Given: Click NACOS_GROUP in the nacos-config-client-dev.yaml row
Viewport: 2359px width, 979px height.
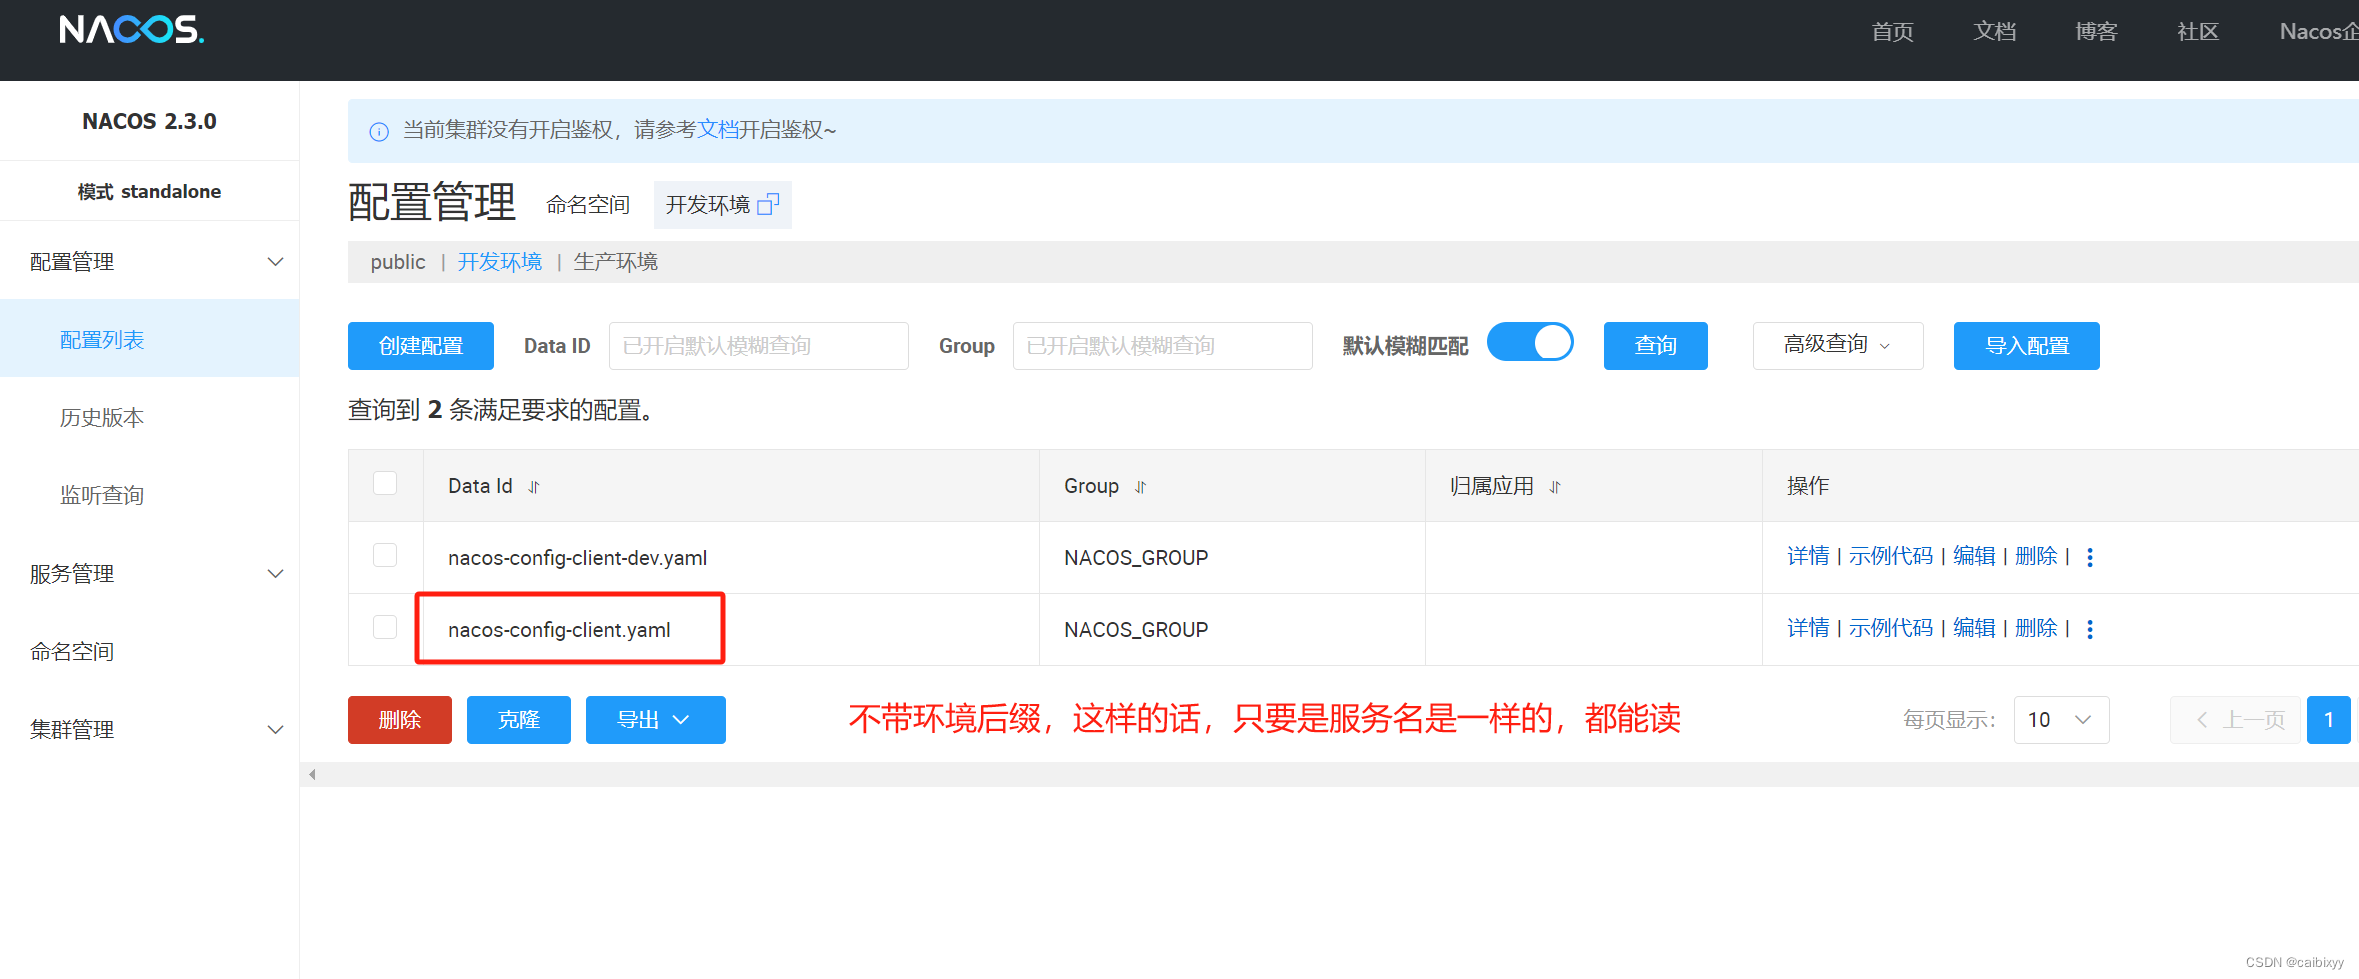Looking at the screenshot, I should [1136, 558].
